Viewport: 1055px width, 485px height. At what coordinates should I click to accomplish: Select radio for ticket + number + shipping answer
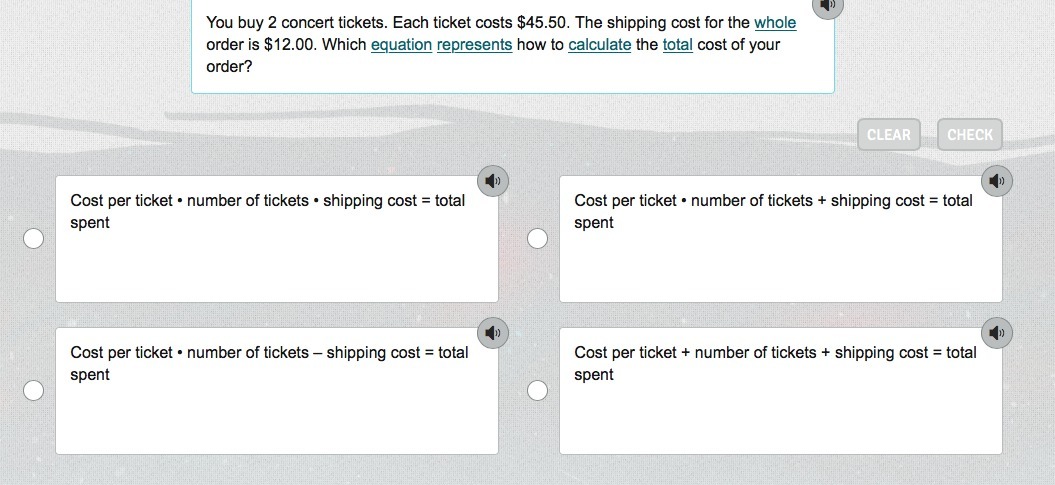point(538,390)
